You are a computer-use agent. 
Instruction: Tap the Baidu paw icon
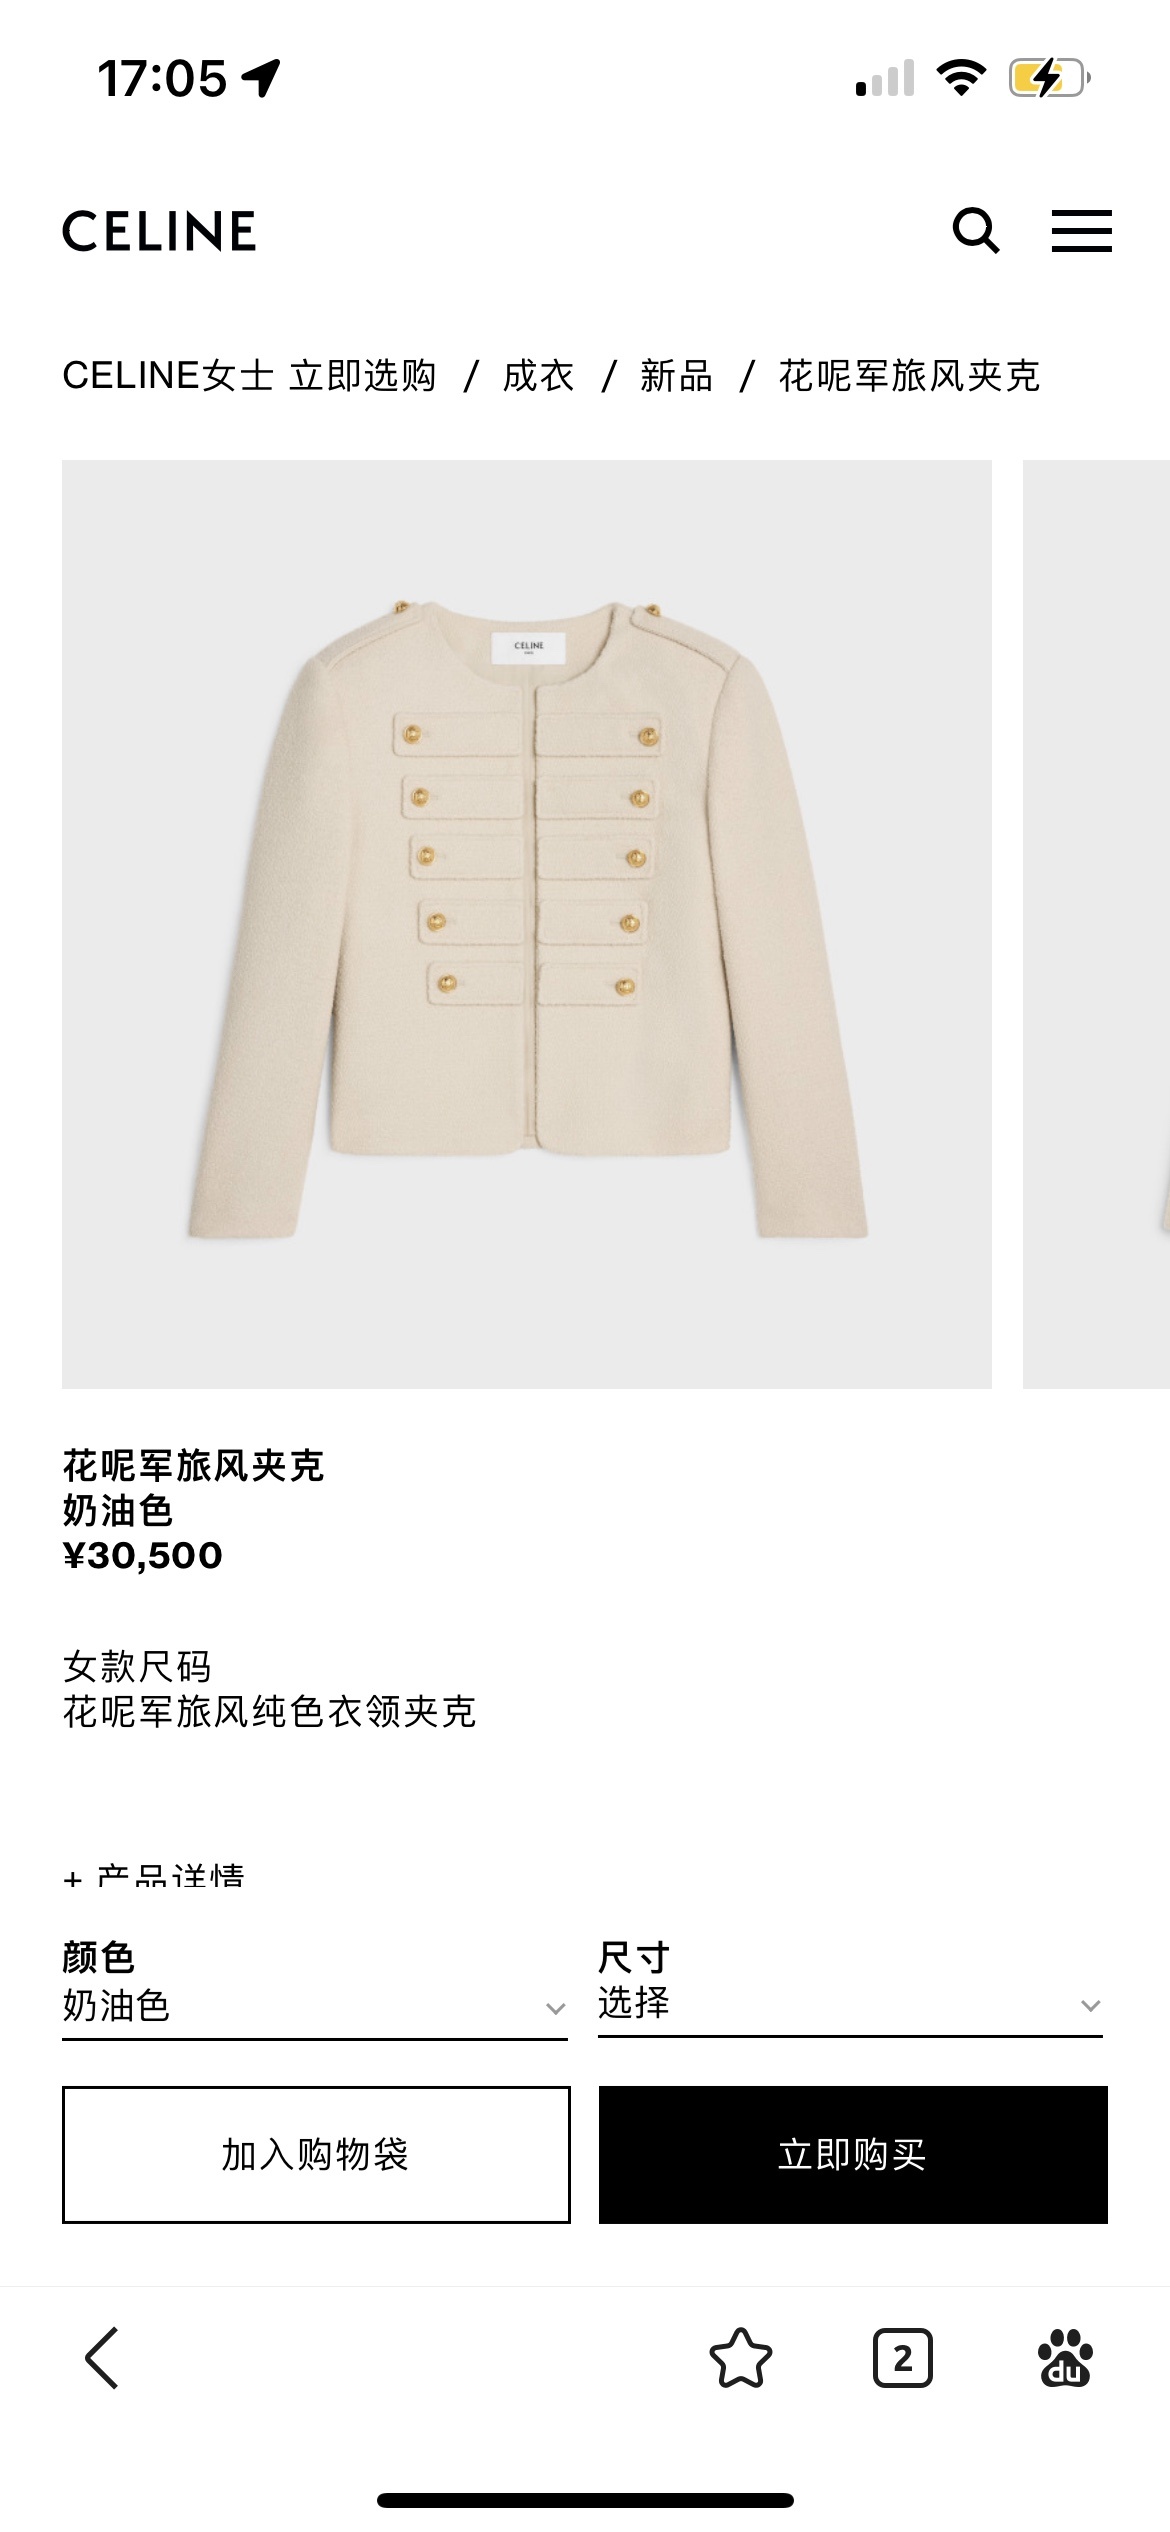point(1065,2358)
